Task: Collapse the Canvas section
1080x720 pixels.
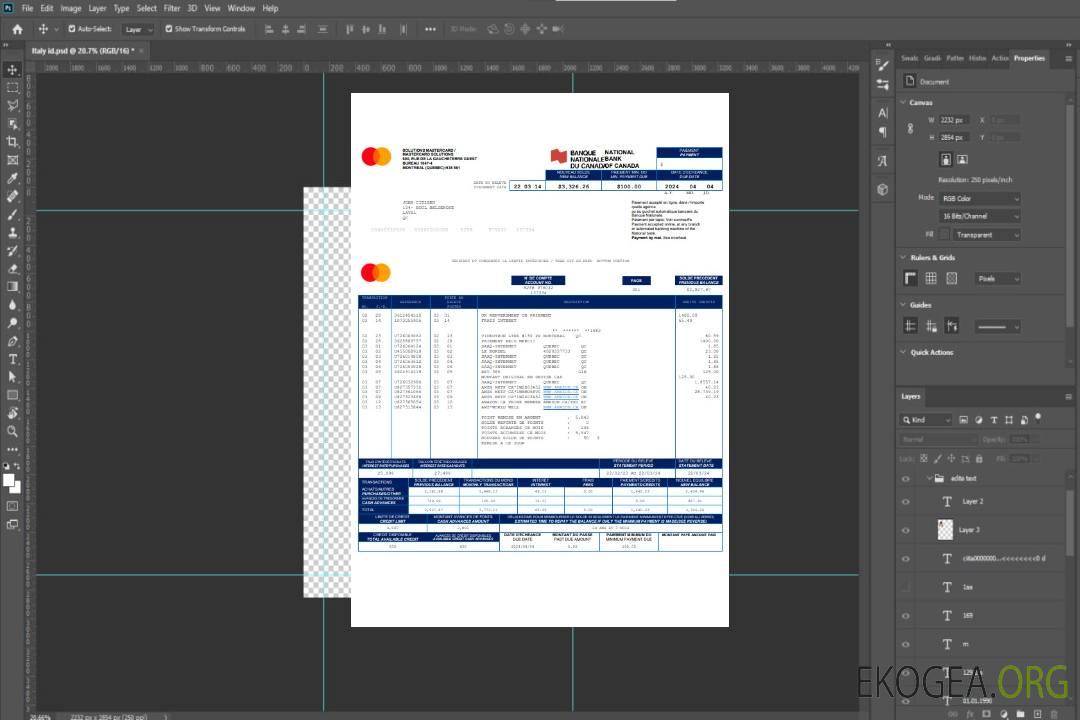Action: pyautogui.click(x=903, y=103)
